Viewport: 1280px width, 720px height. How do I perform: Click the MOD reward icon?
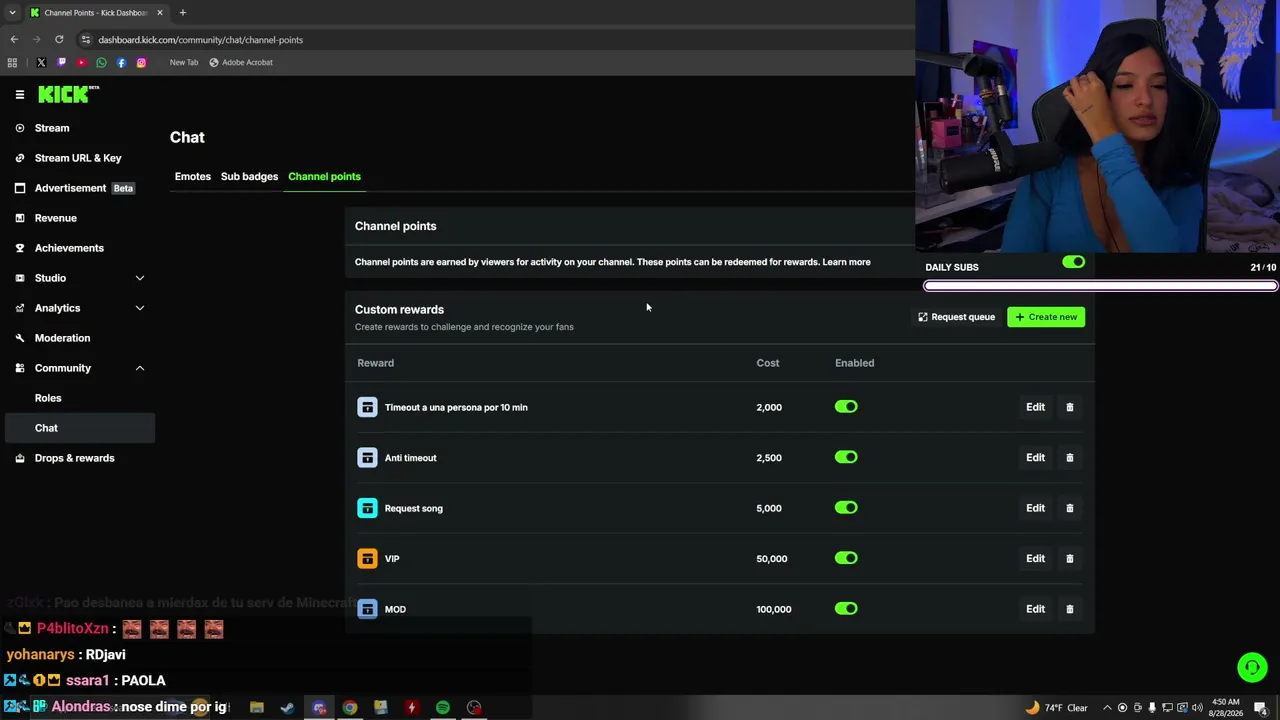pos(367,609)
